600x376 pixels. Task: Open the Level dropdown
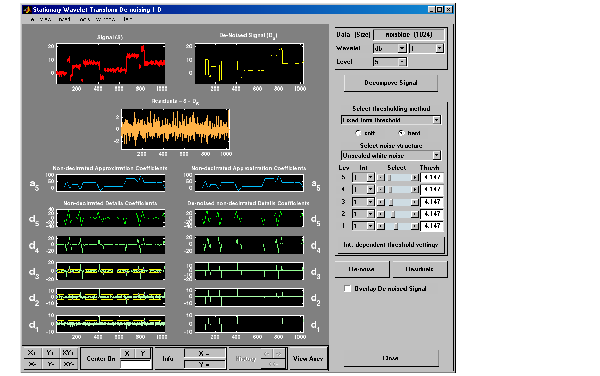(390, 62)
